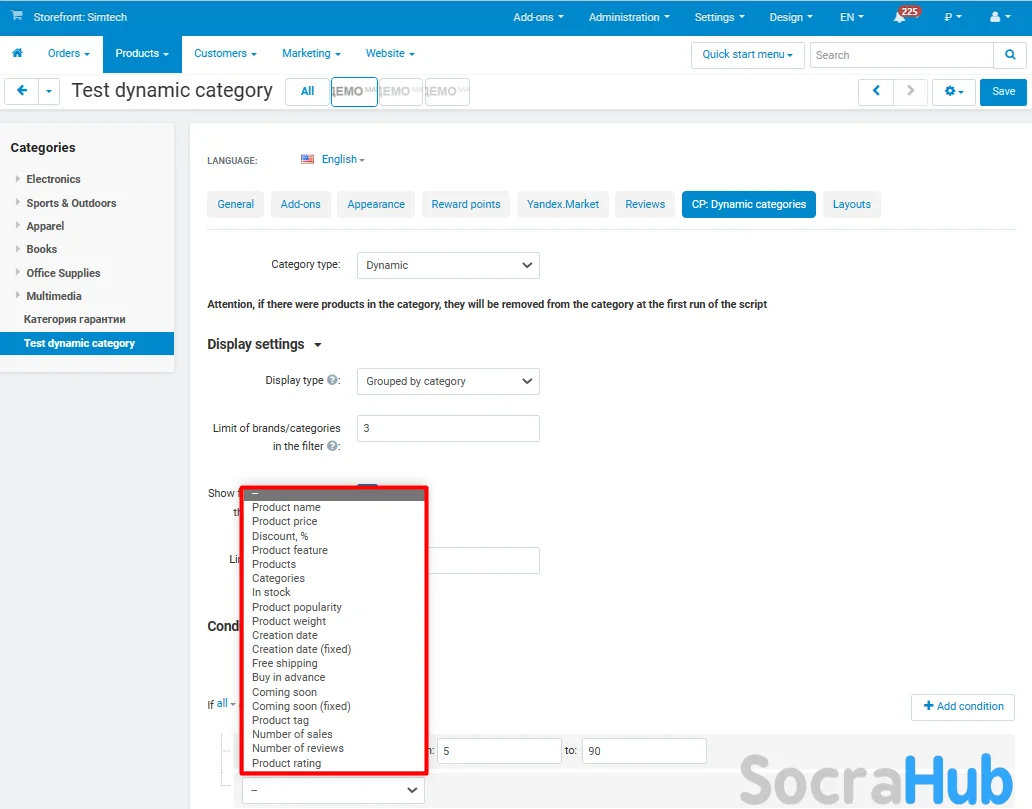Expand the Apparel category
The width and height of the screenshot is (1032, 809).
[x=17, y=225]
